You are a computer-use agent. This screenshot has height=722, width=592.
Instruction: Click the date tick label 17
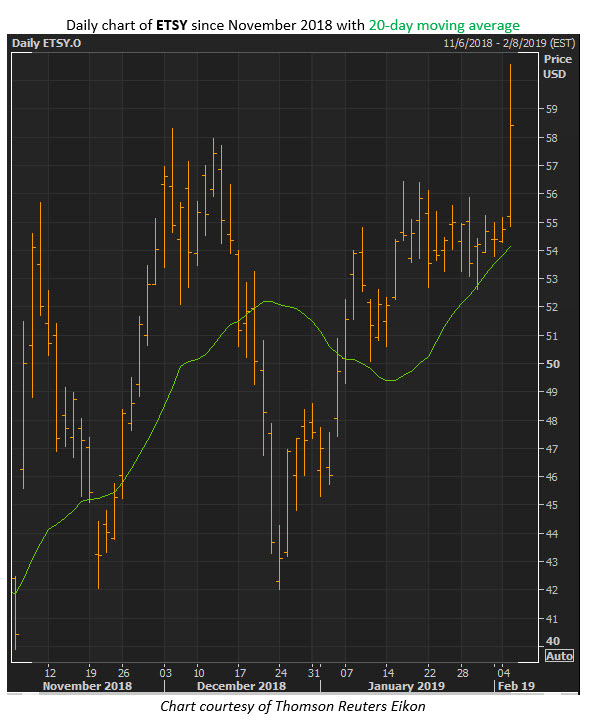[240, 673]
